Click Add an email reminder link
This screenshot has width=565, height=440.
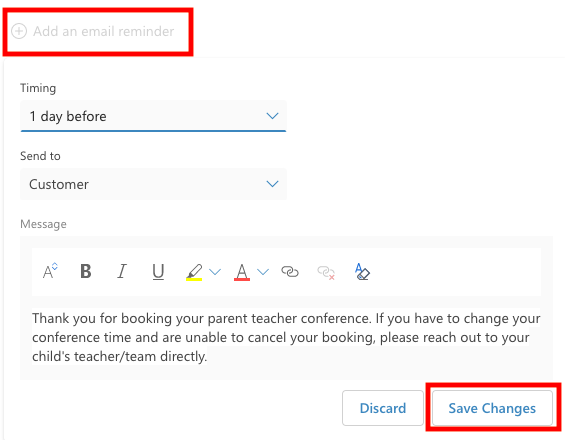pos(103,31)
